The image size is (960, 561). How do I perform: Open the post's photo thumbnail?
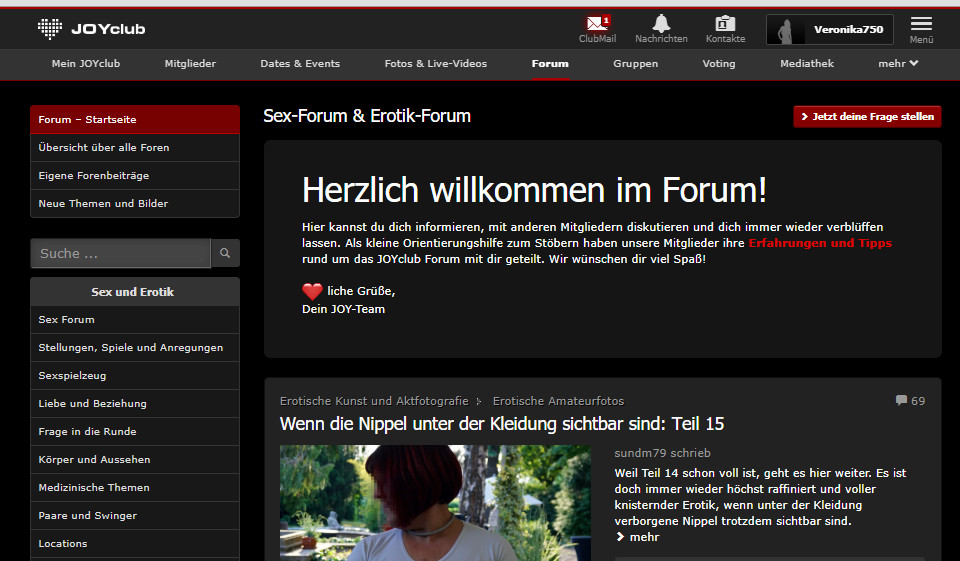(x=435, y=502)
